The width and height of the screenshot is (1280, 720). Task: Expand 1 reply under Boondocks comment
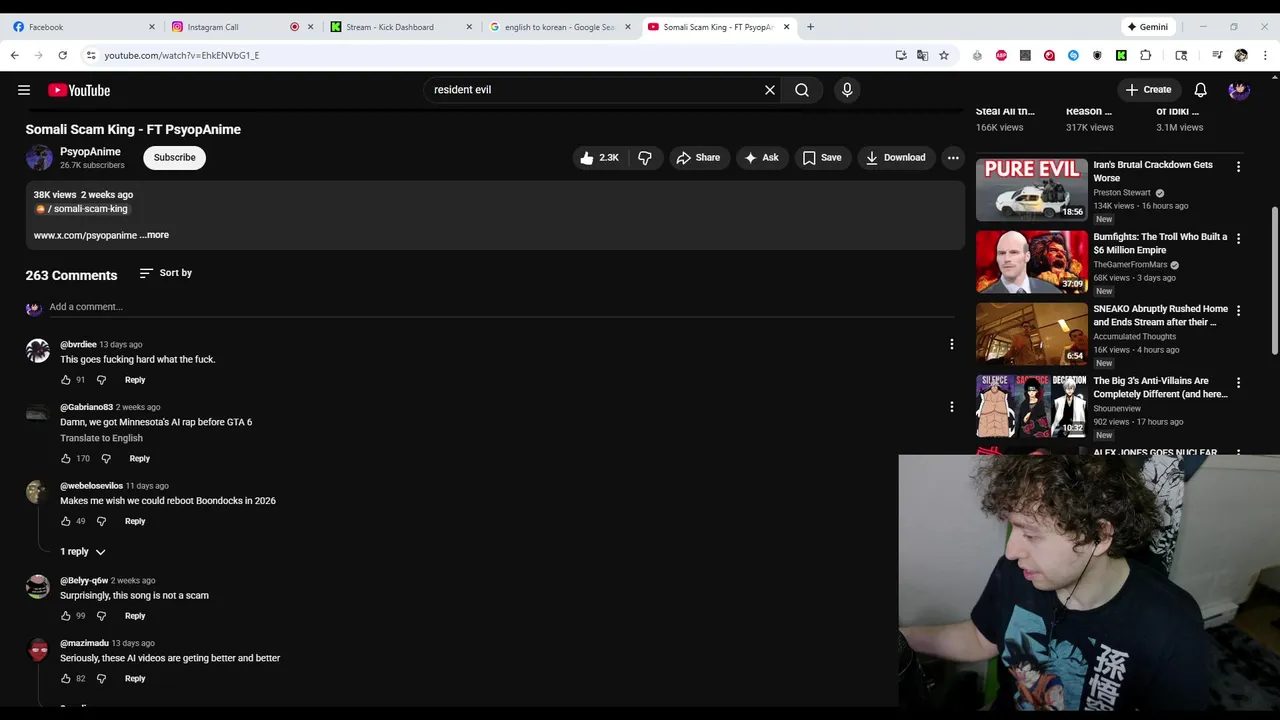click(82, 552)
